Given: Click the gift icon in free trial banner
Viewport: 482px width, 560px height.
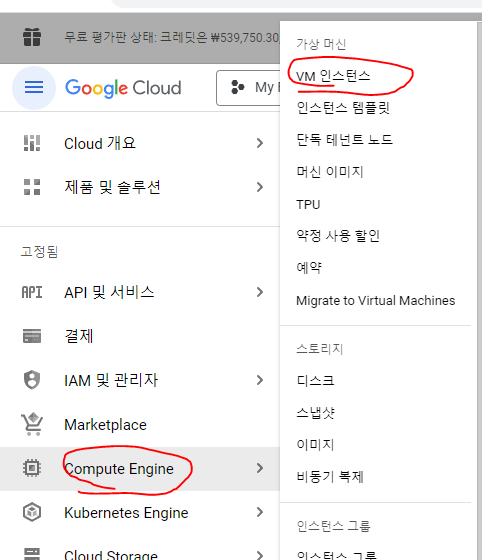Looking at the screenshot, I should coord(32,37).
